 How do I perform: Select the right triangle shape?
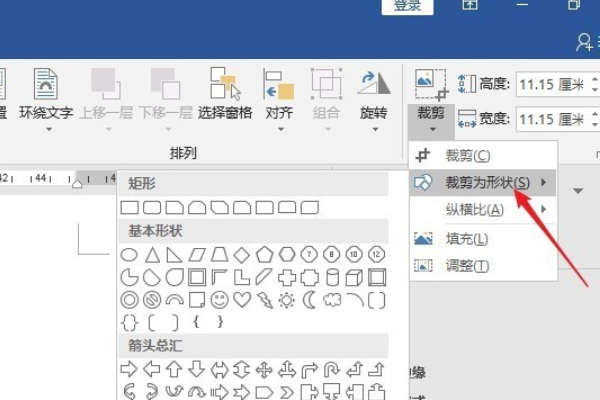[174, 255]
